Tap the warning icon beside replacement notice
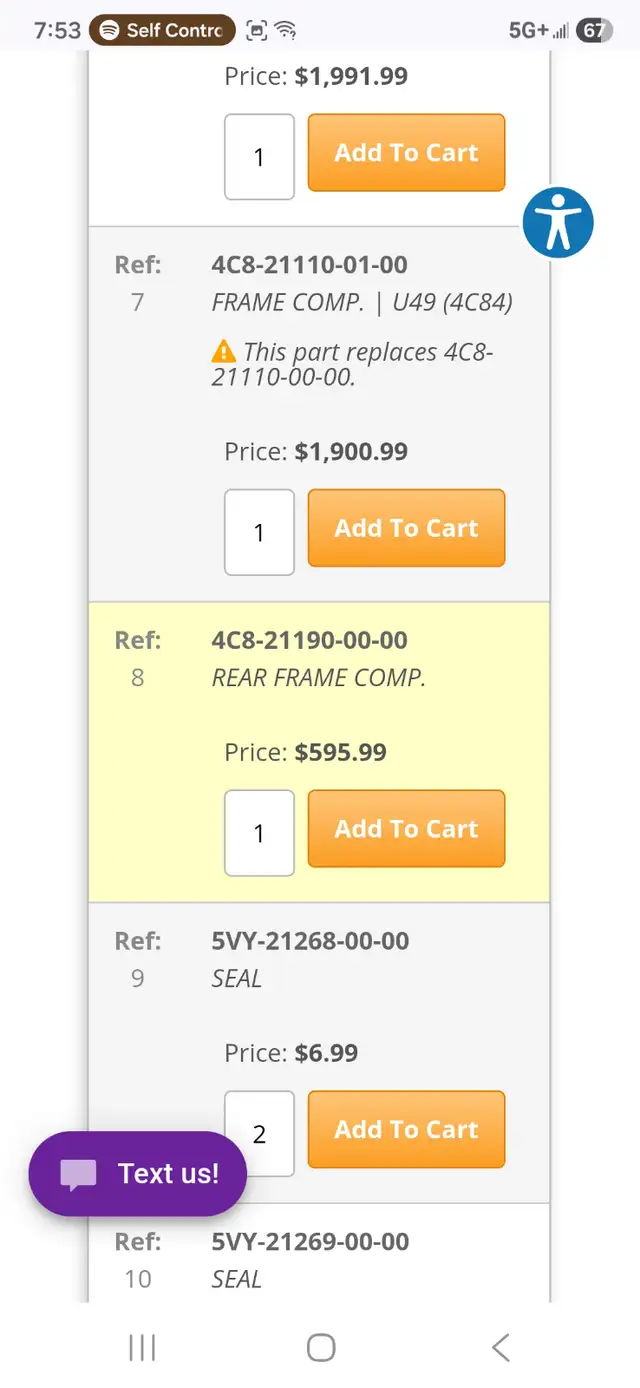This screenshot has height=1388, width=640. 224,352
